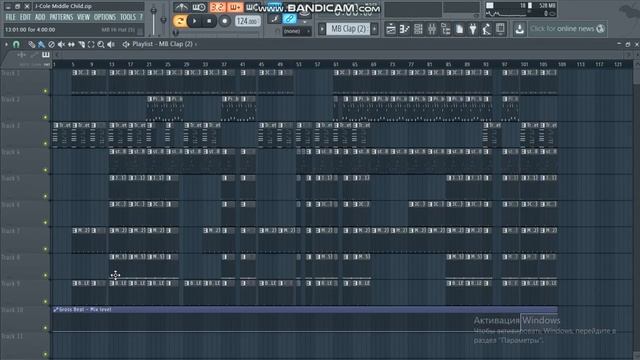
Task: Open the global snap (none) selector
Action: click(x=296, y=31)
